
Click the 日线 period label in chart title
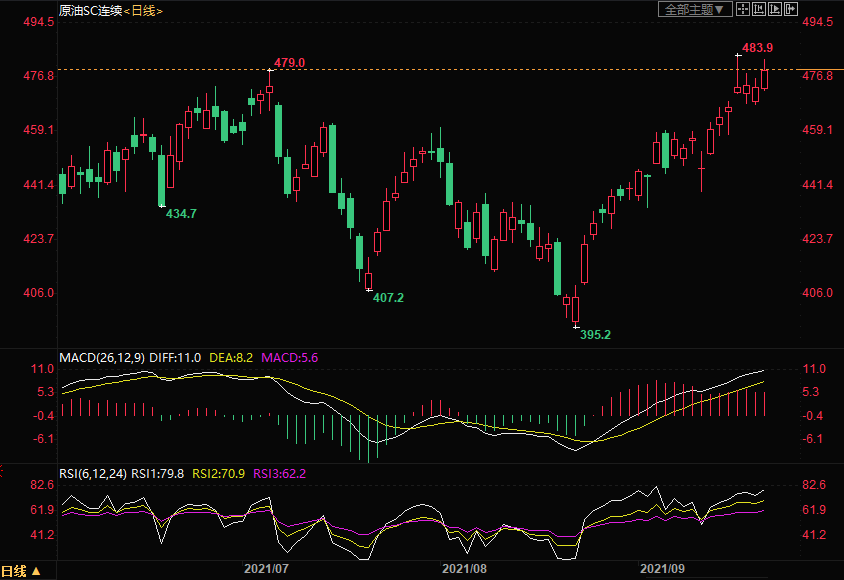point(143,10)
